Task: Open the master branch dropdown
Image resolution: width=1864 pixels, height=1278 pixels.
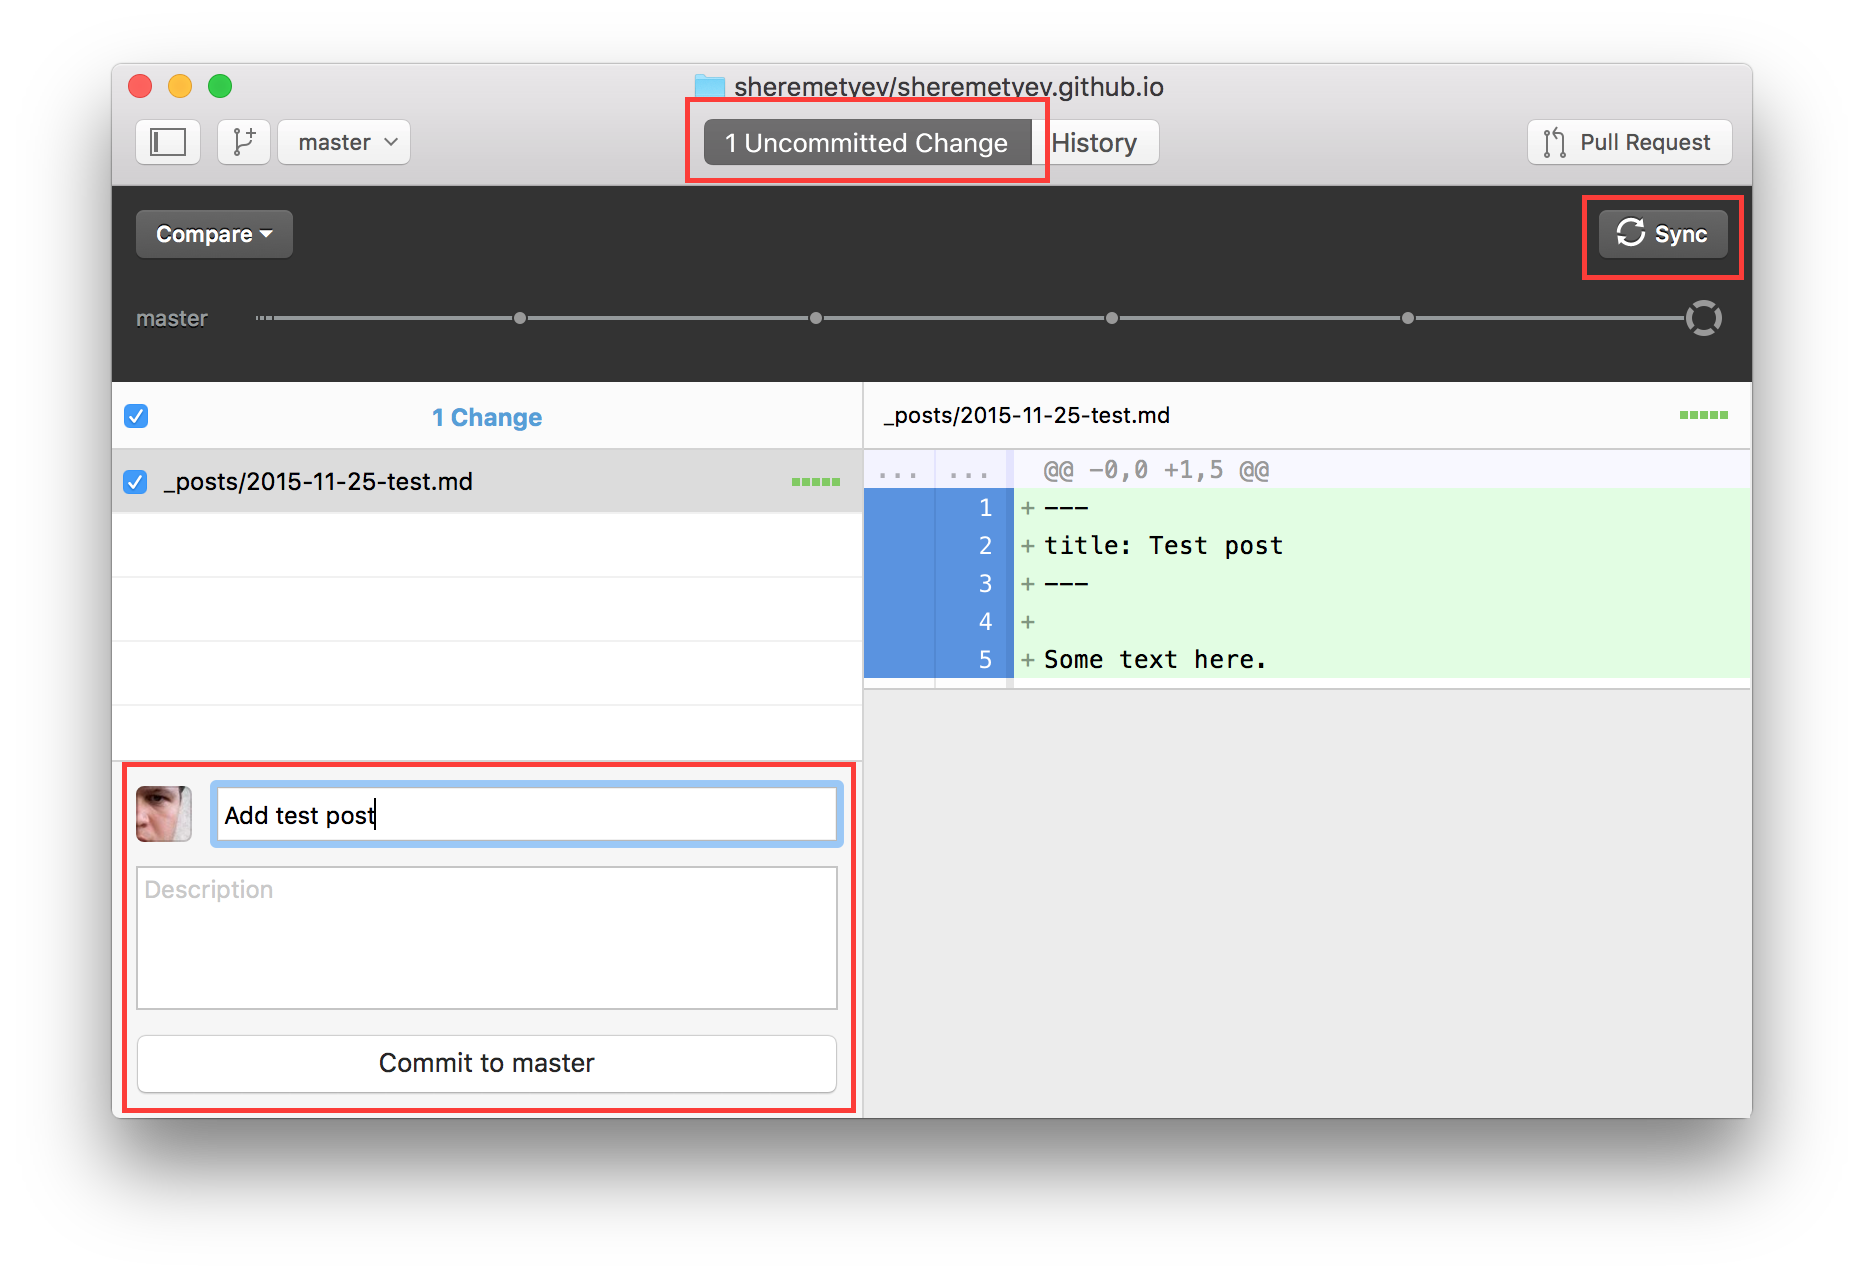Action: [345, 142]
